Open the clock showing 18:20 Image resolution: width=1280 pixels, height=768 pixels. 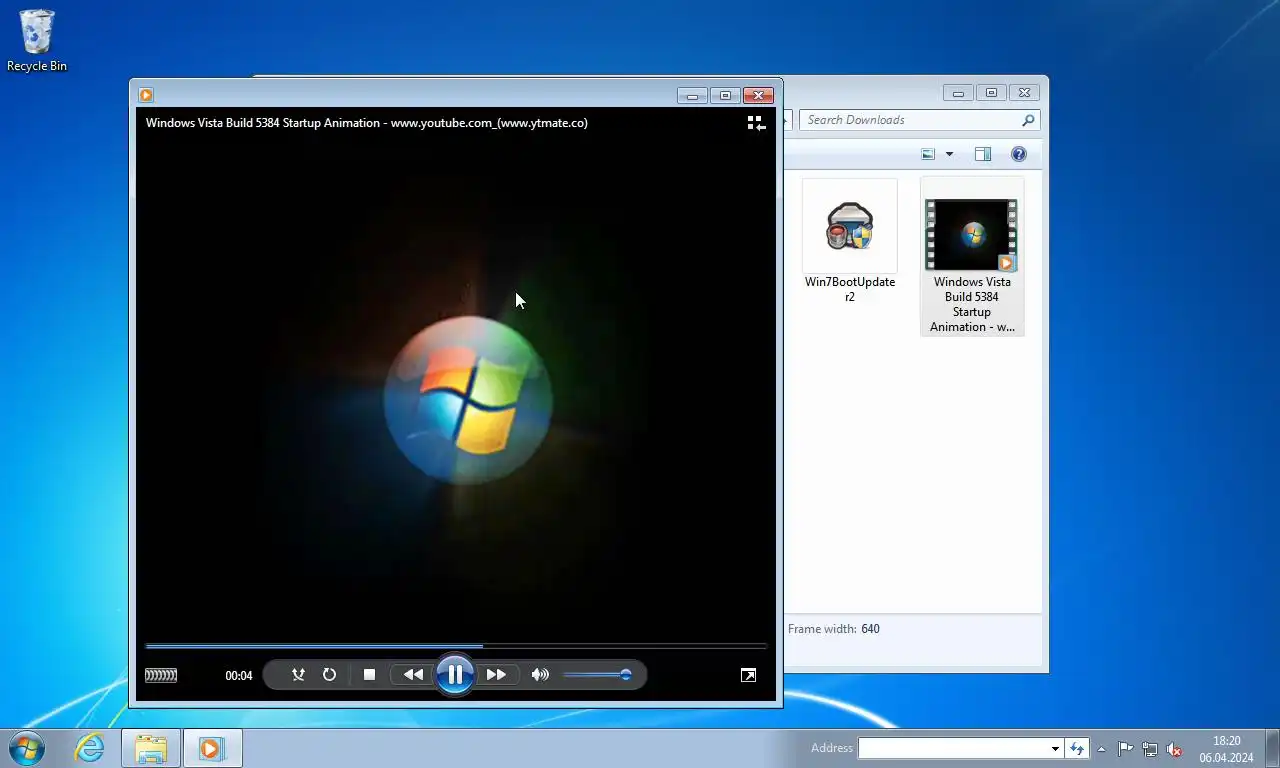(1226, 749)
